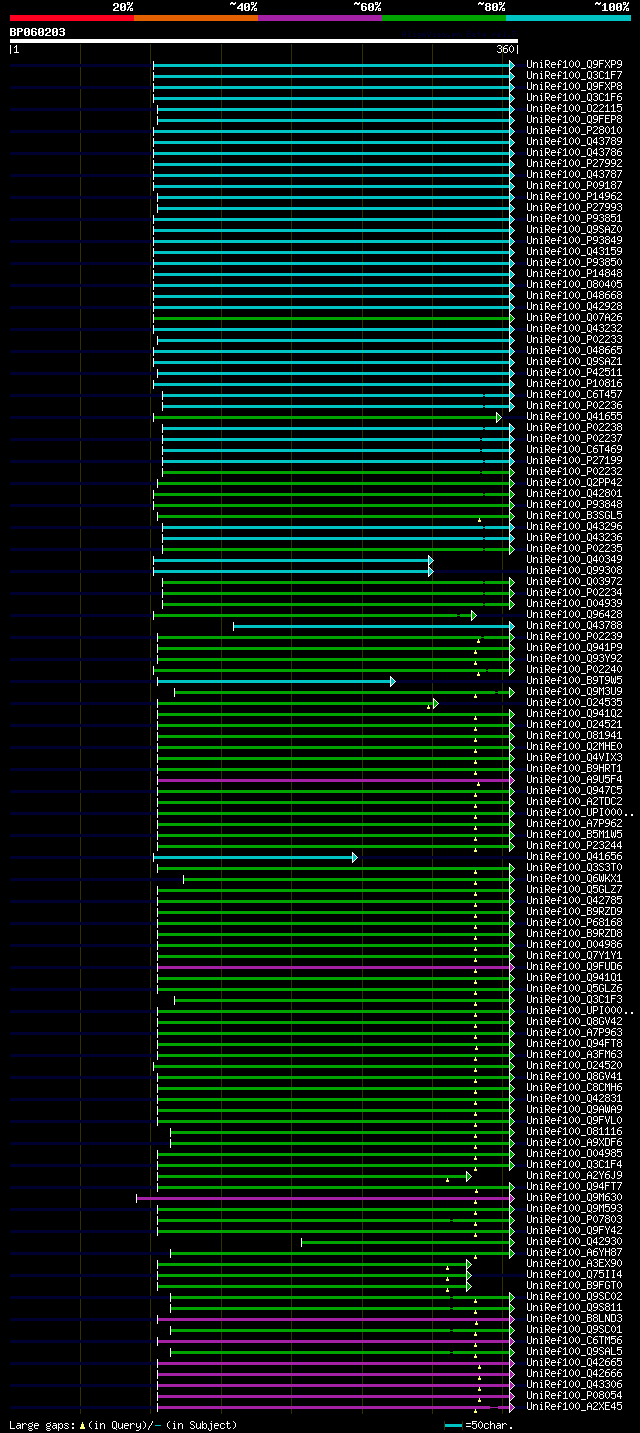Click the arrowhead ending the UniRef100_A3EX90 alignment
The height and width of the screenshot is (1433, 640).
coord(468,1263)
